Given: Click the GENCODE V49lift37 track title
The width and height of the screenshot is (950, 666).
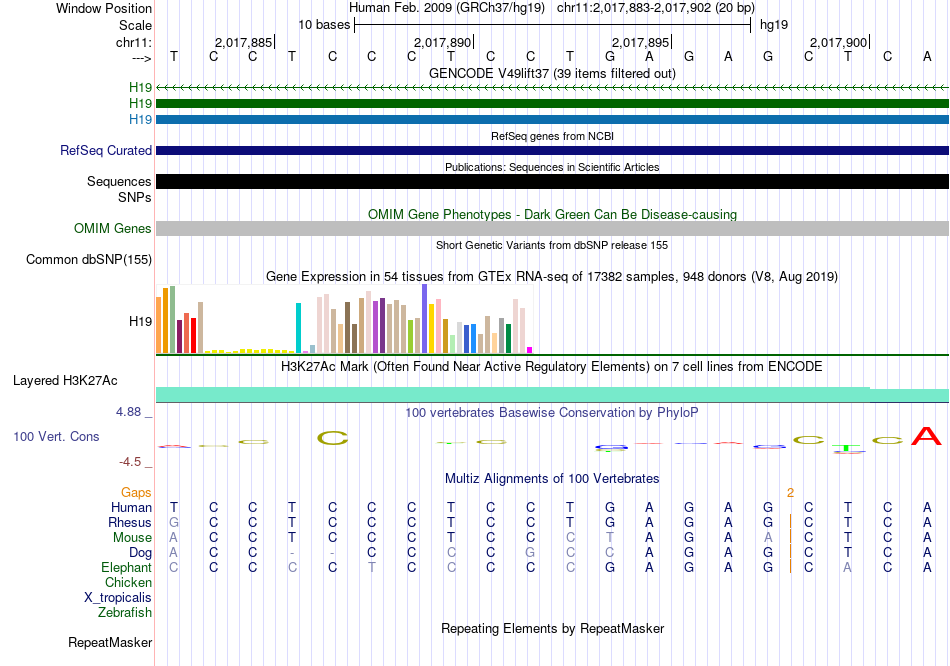Looking at the screenshot, I should click(552, 73).
